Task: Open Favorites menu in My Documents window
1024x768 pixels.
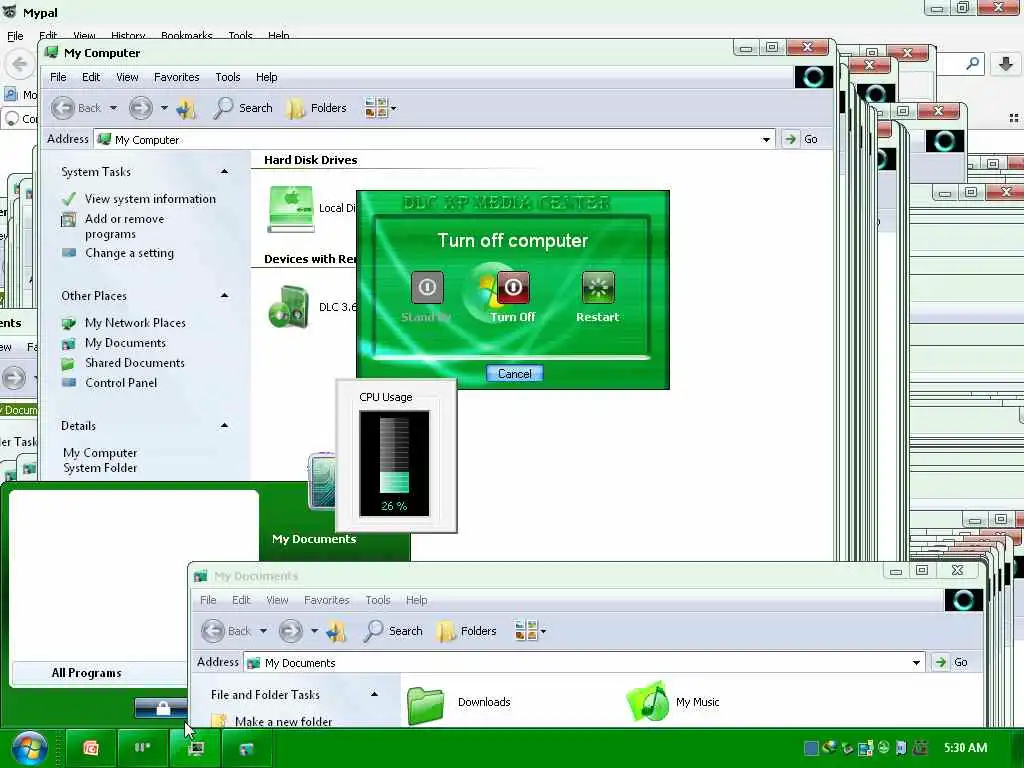Action: click(x=327, y=600)
